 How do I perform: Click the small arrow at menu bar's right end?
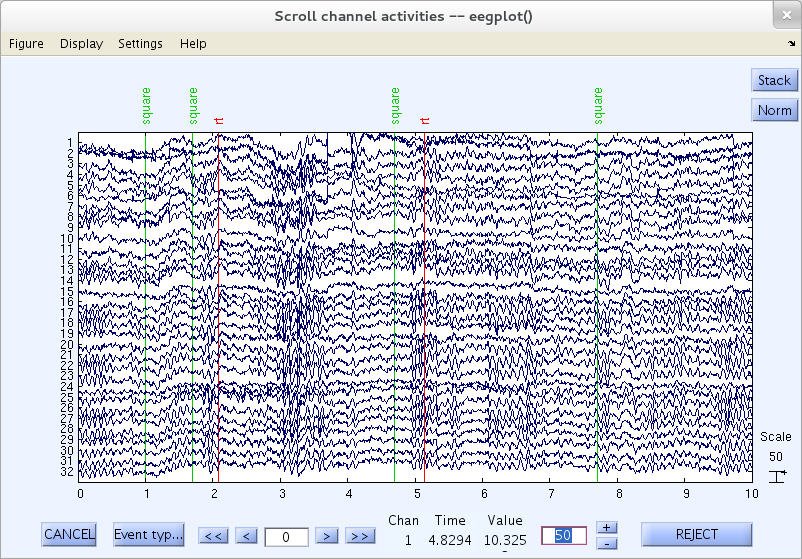tap(789, 44)
